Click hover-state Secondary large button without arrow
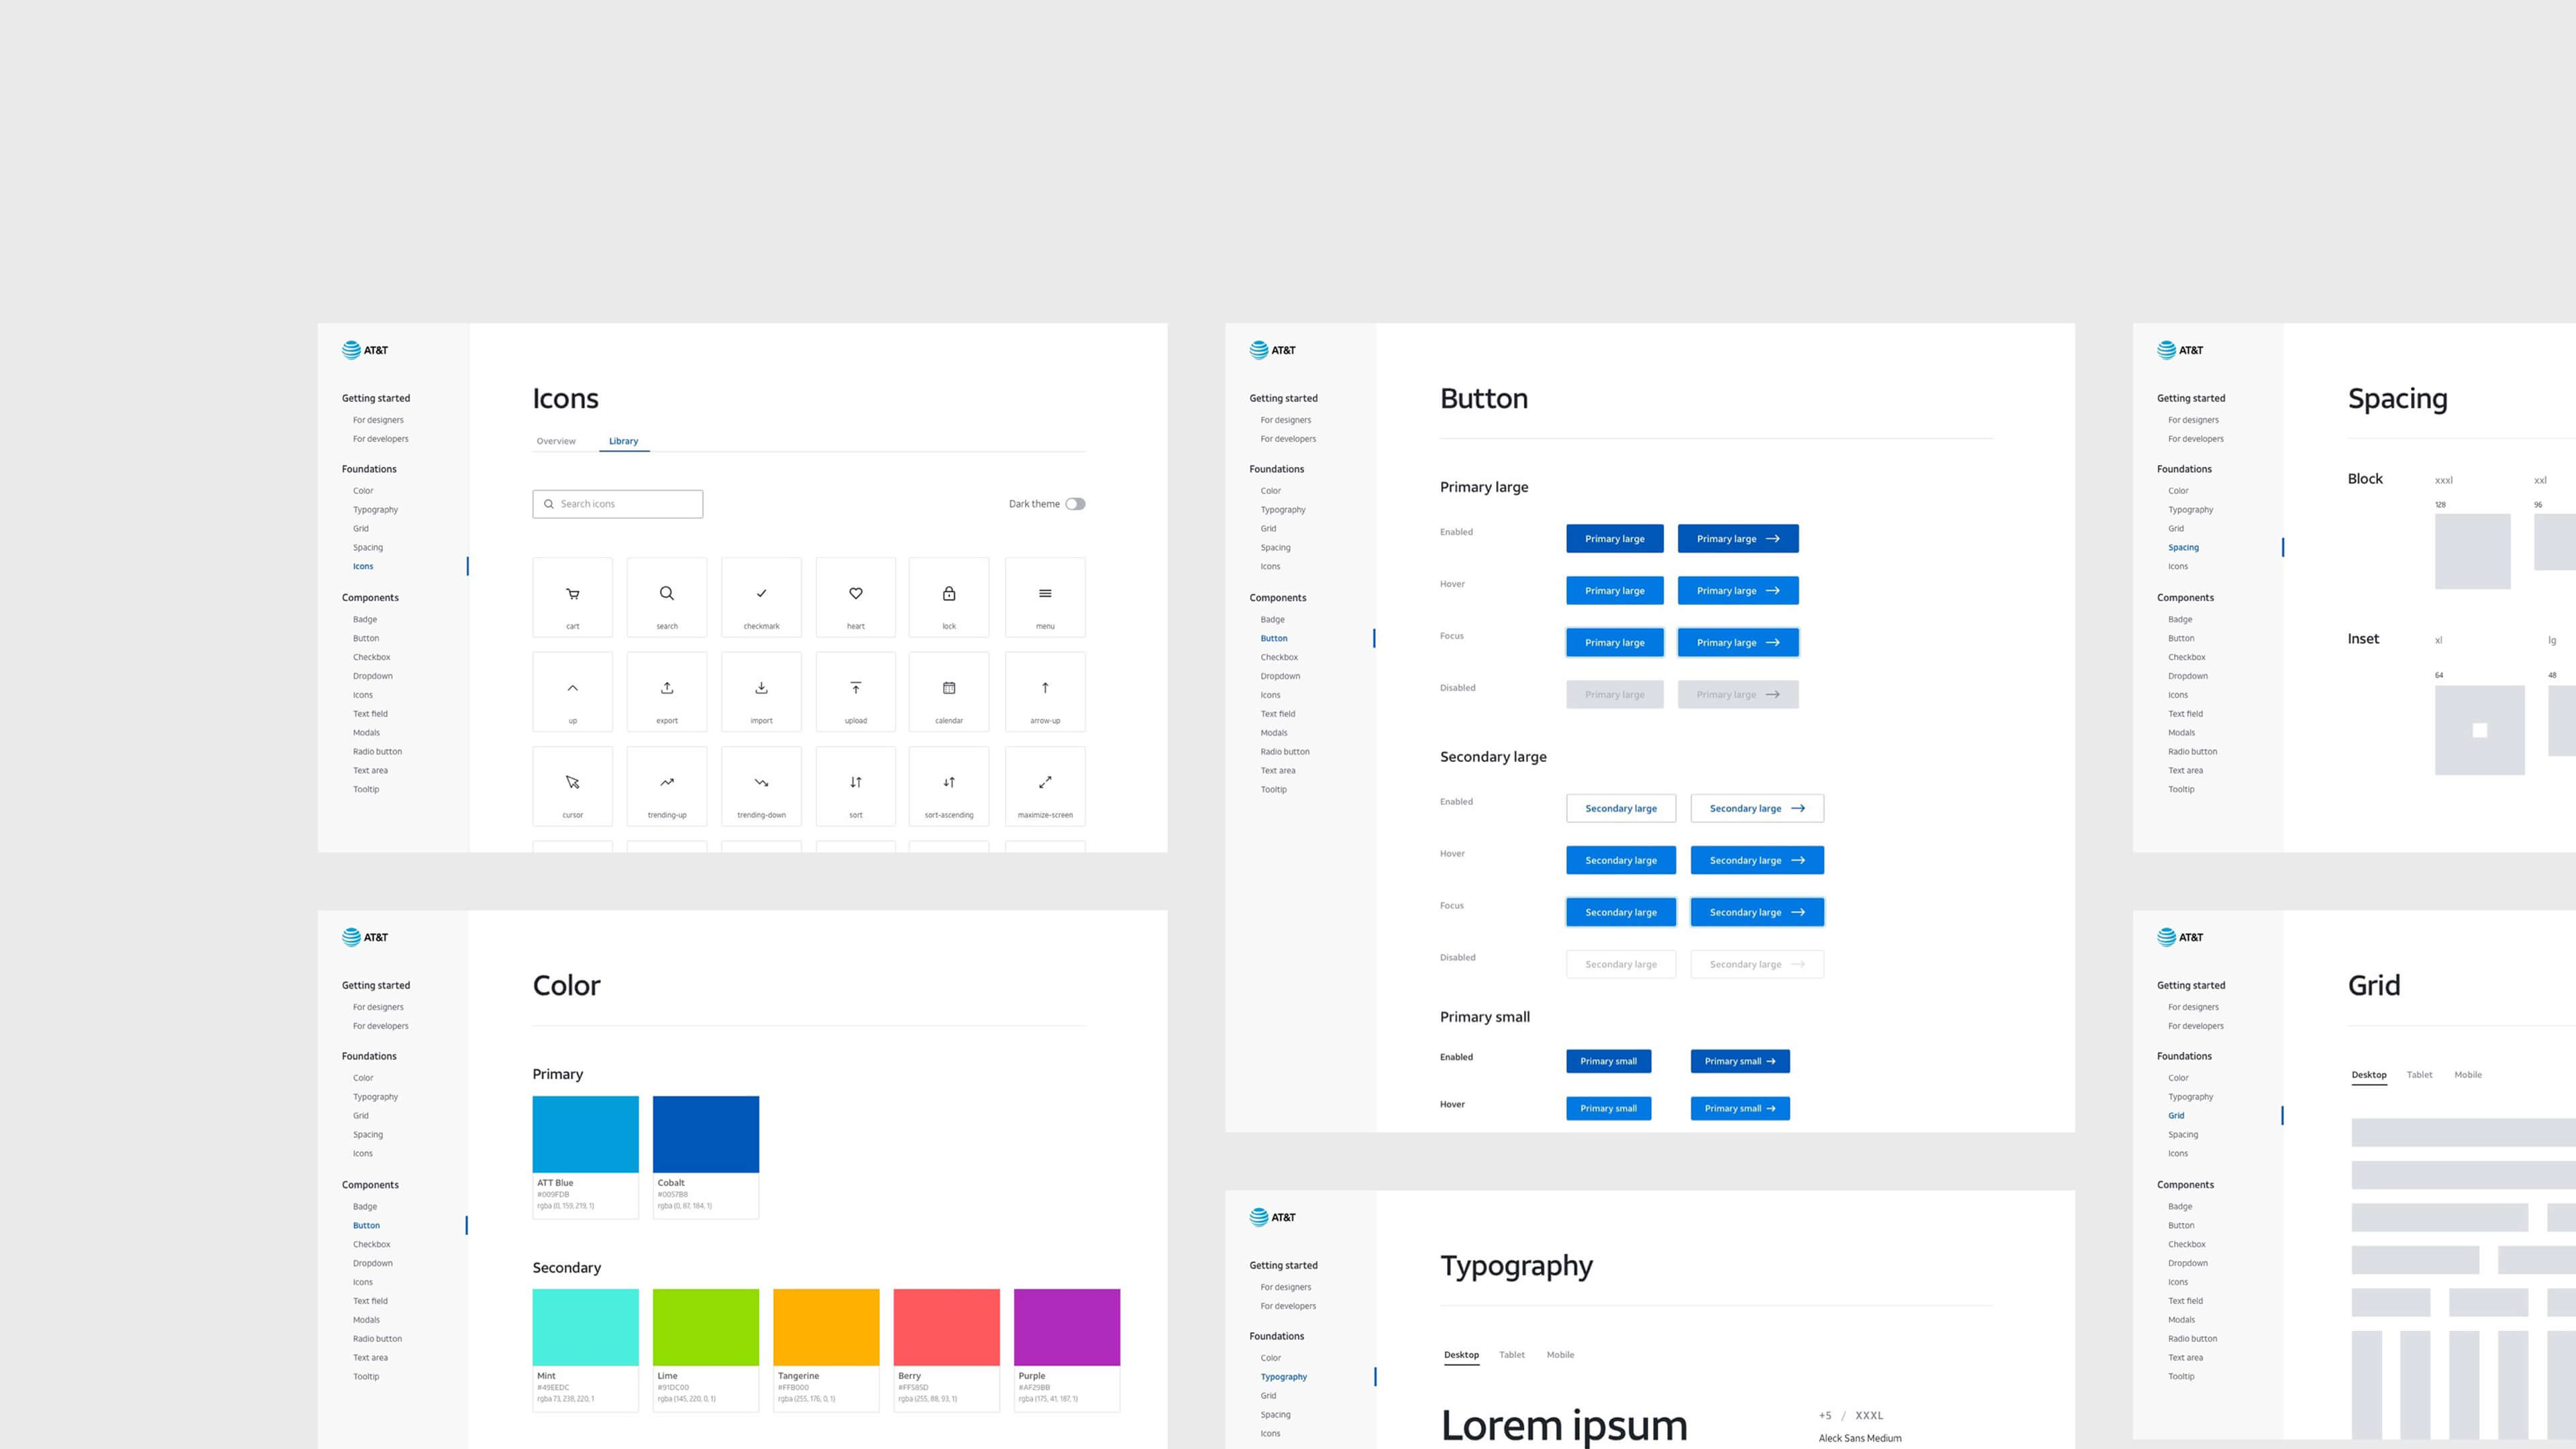 click(1621, 860)
